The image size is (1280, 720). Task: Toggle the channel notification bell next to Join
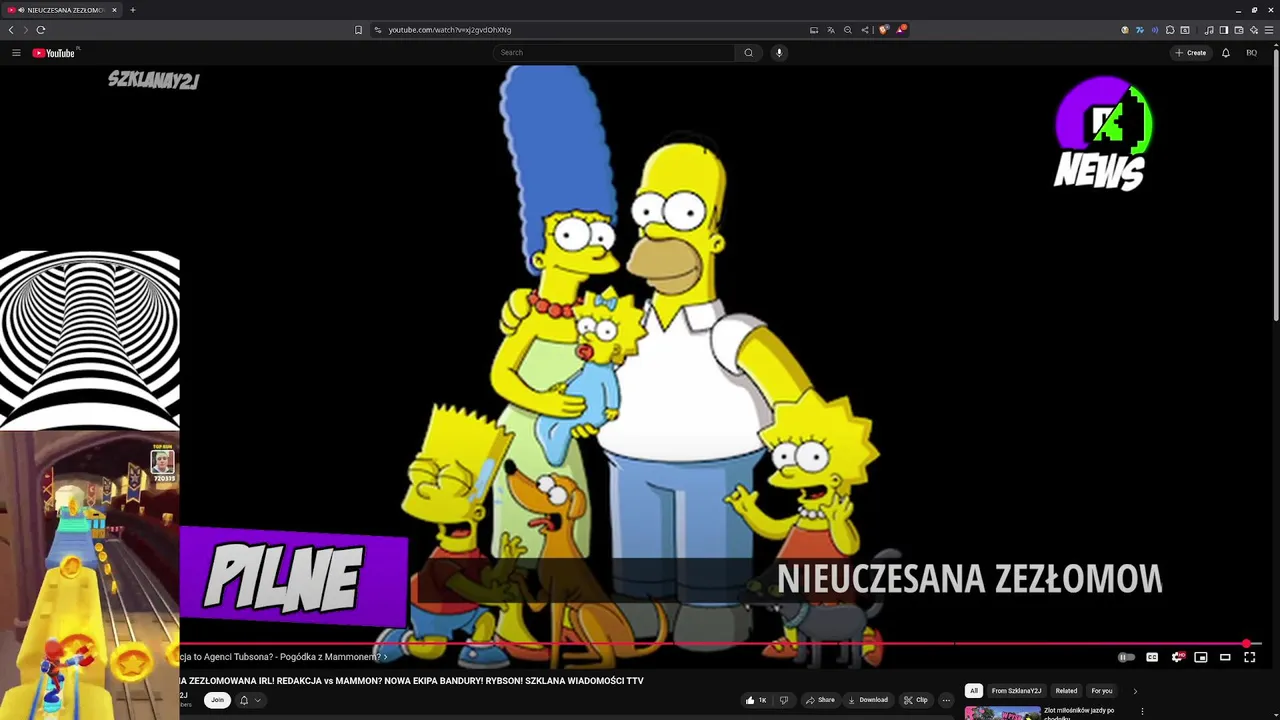[243, 700]
